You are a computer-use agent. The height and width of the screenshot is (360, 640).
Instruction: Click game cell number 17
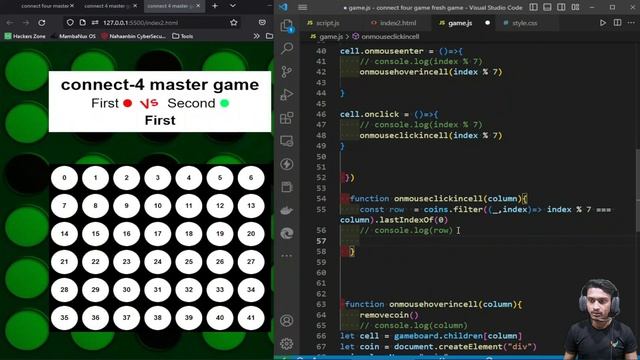[158, 234]
